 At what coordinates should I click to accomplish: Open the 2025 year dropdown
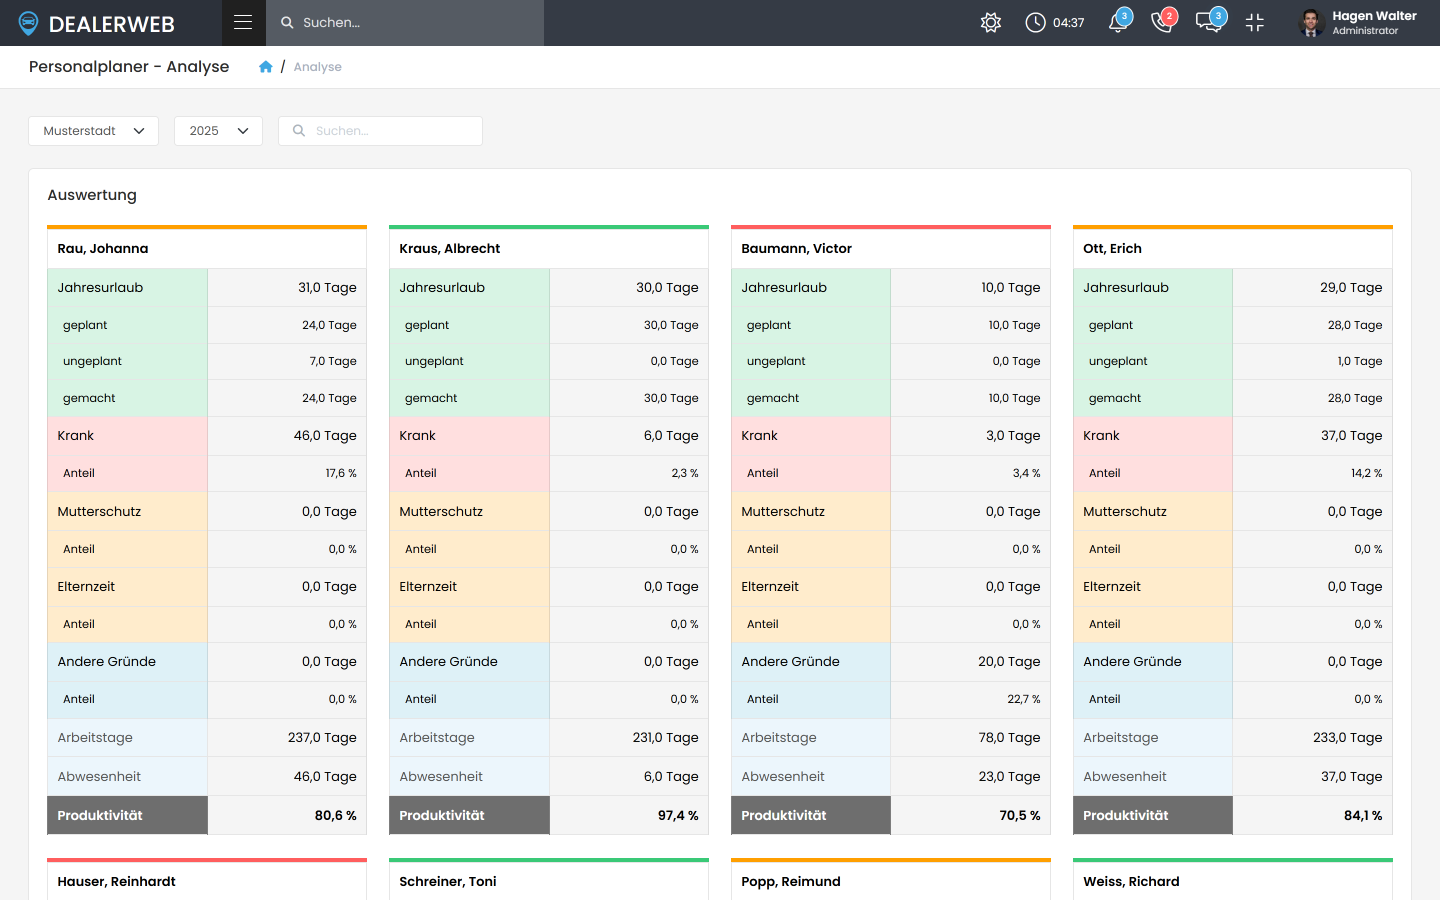pyautogui.click(x=218, y=131)
